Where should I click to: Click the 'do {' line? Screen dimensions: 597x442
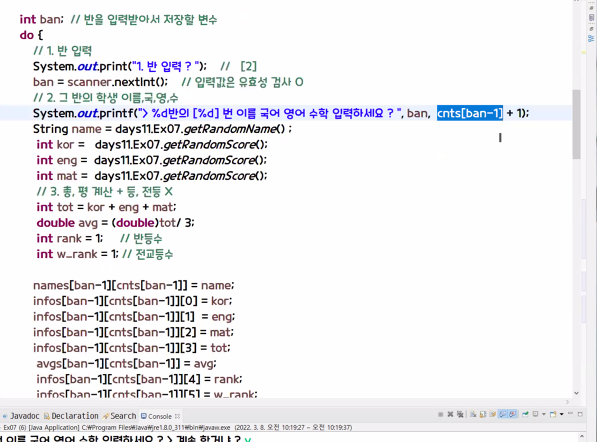[x=31, y=35]
